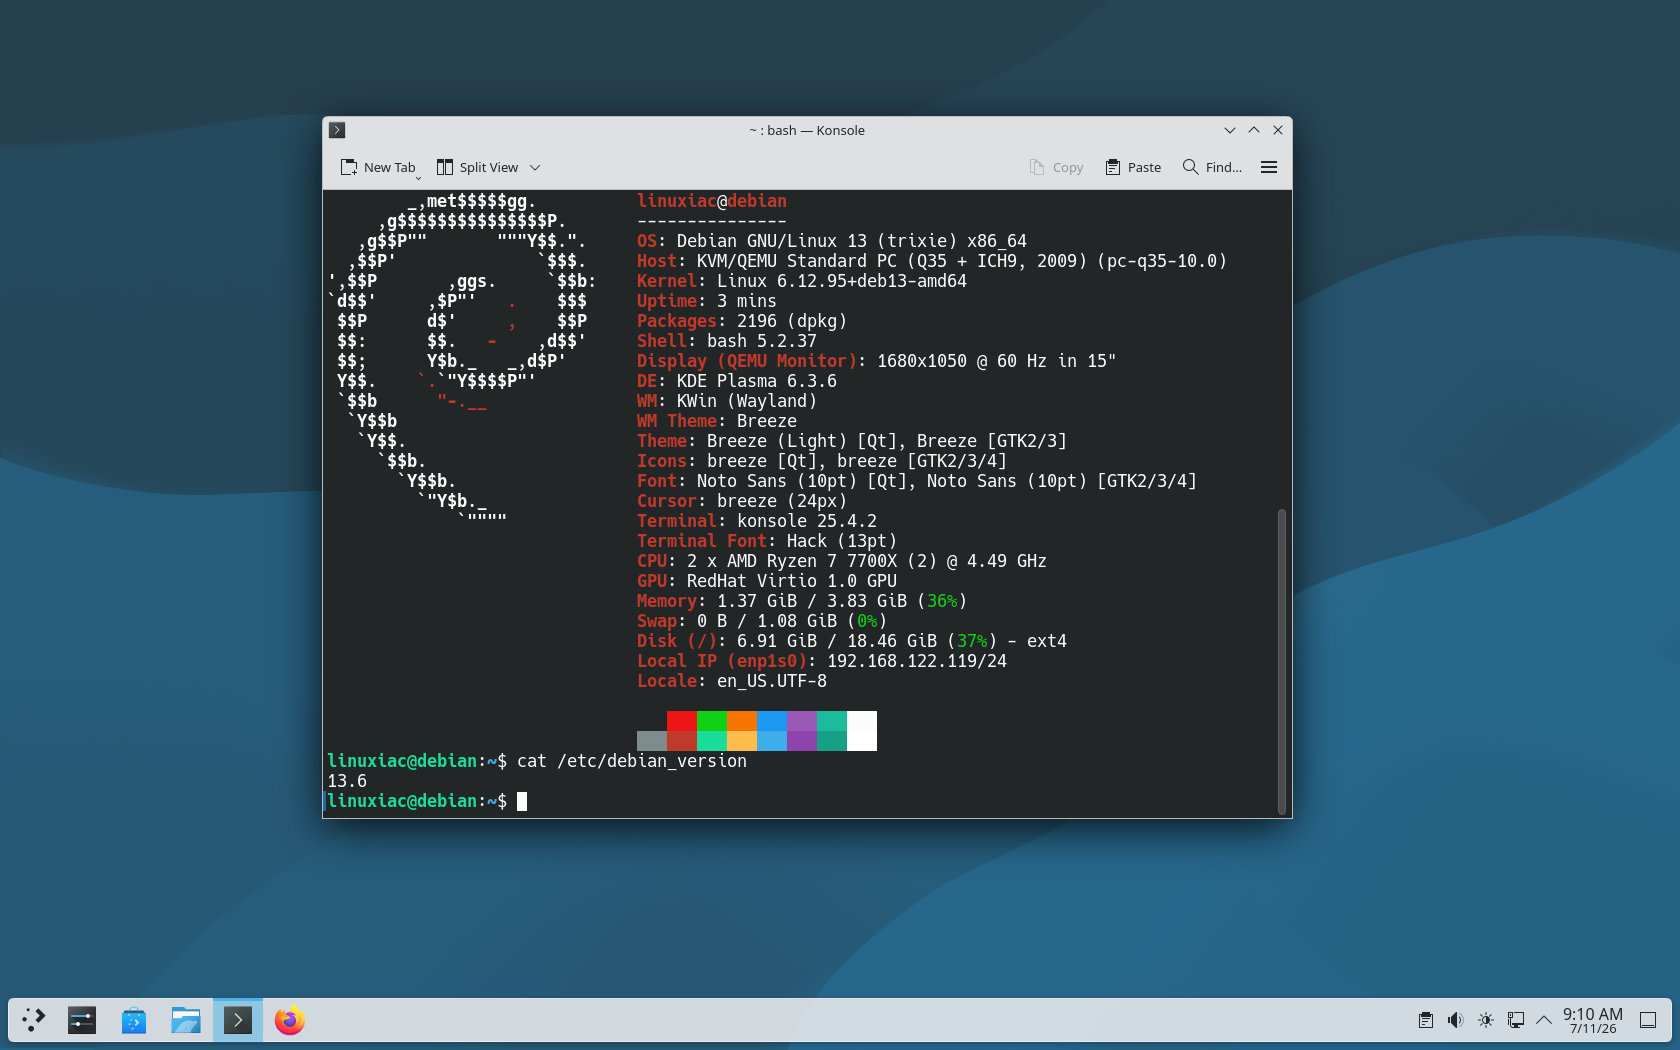Open Konsole hamburger menu
This screenshot has height=1050, width=1680.
pyautogui.click(x=1269, y=167)
